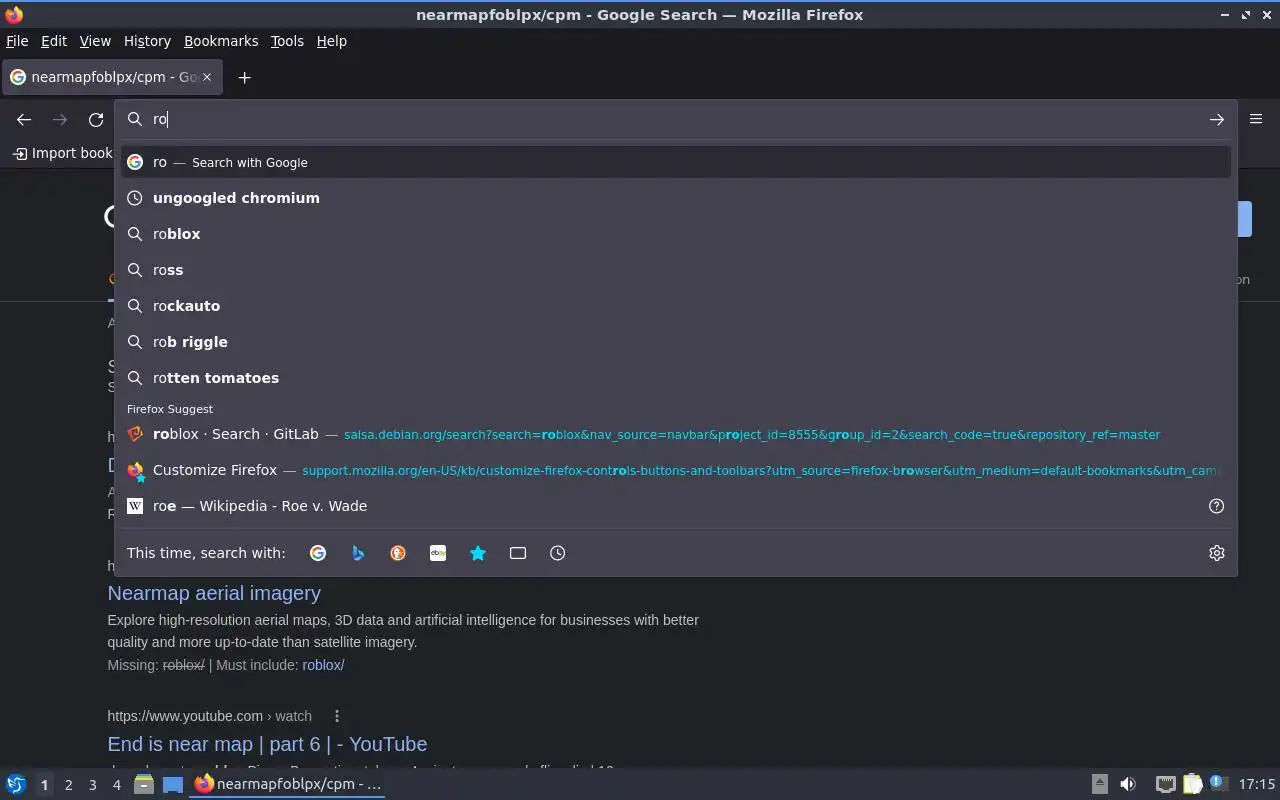Open the Firefox hamburger application menu

1256,119
